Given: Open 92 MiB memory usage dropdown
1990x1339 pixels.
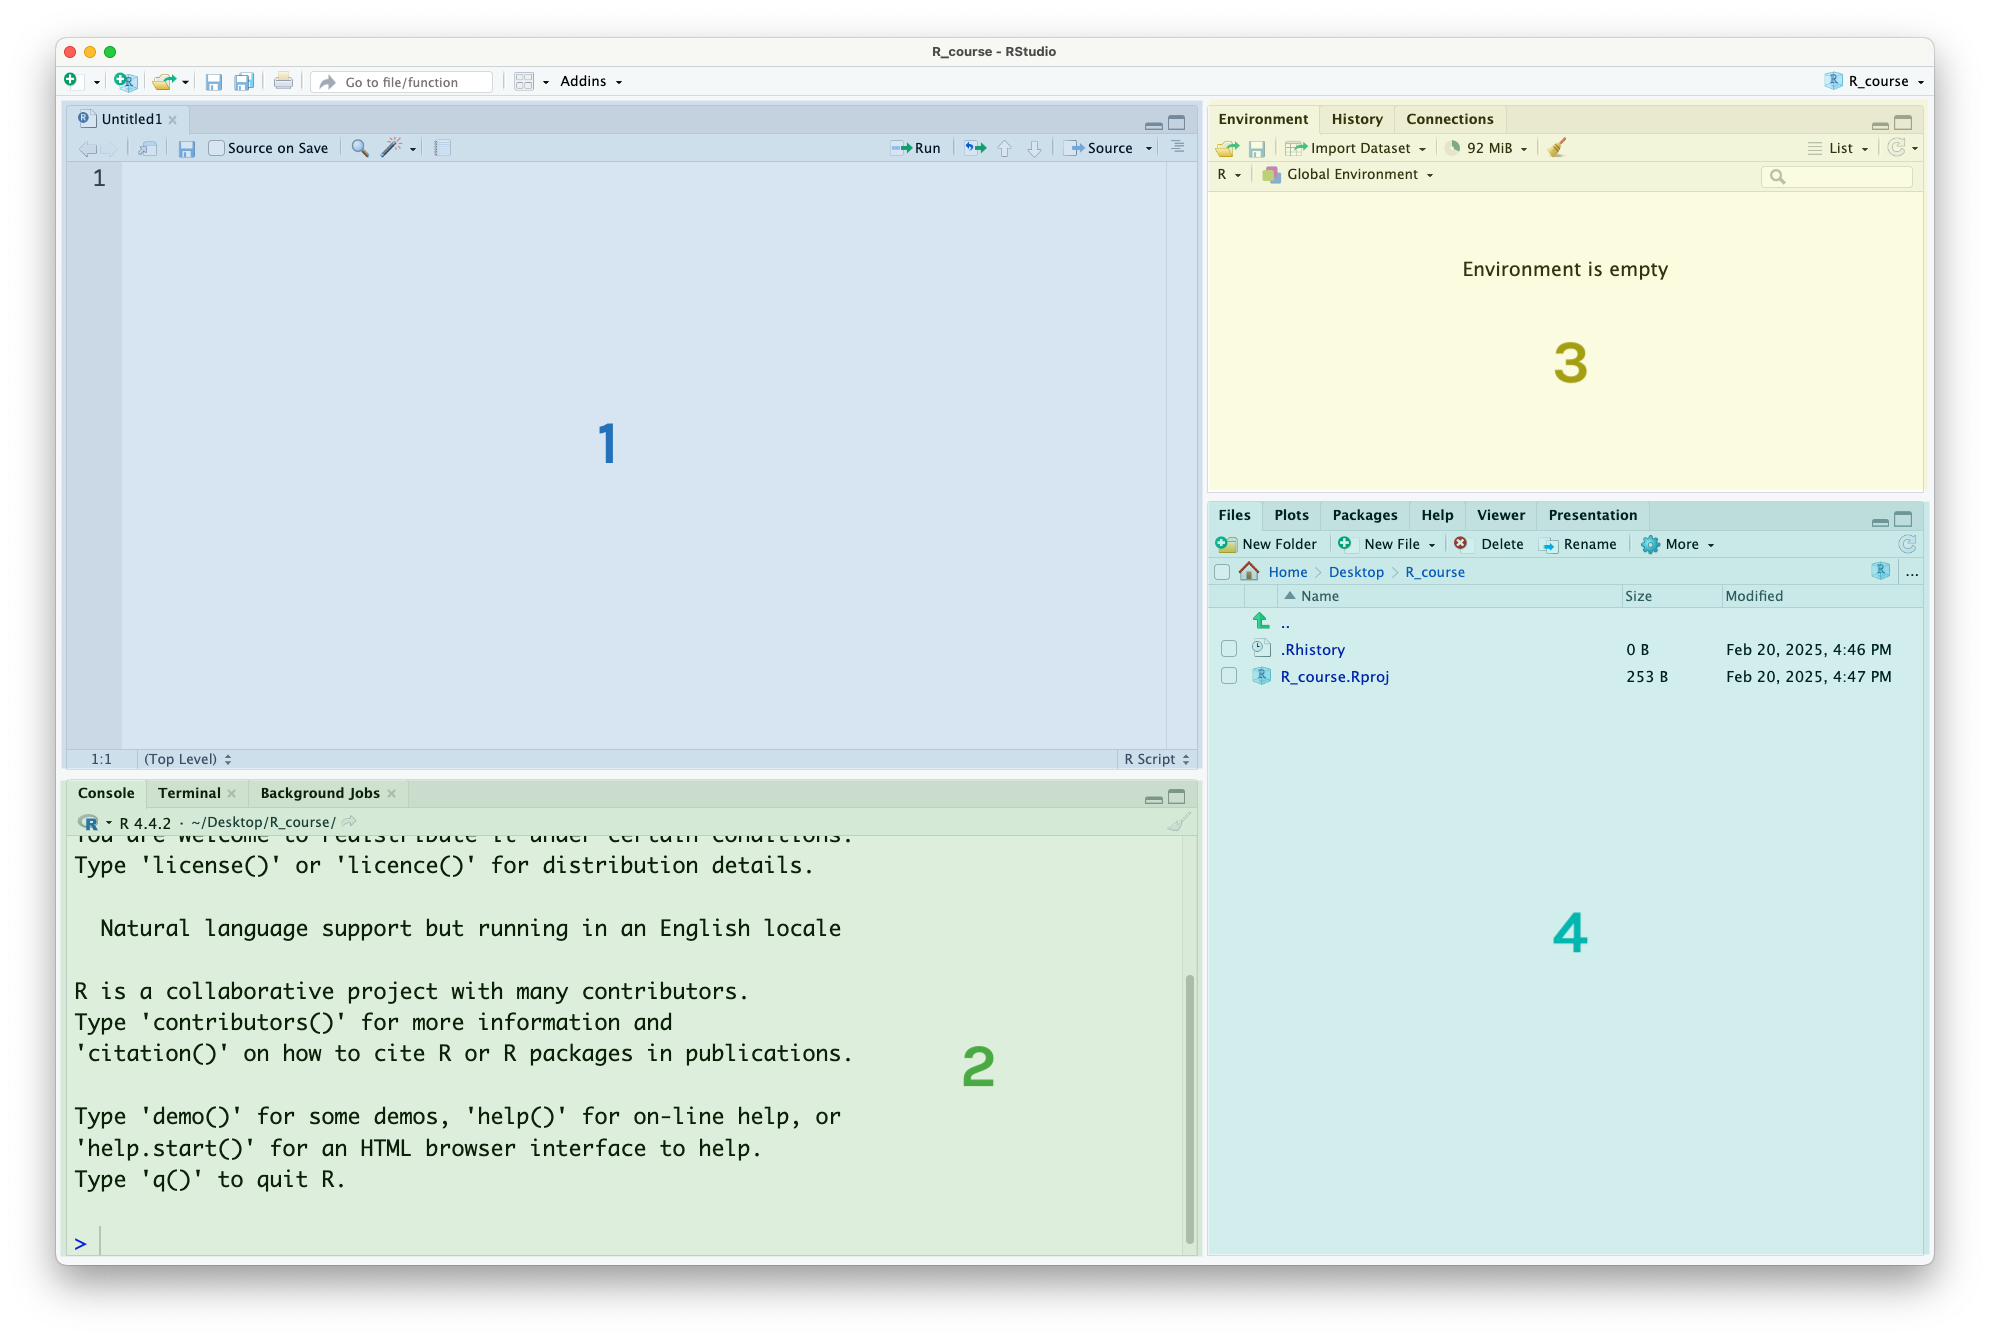Looking at the screenshot, I should pos(1487,148).
